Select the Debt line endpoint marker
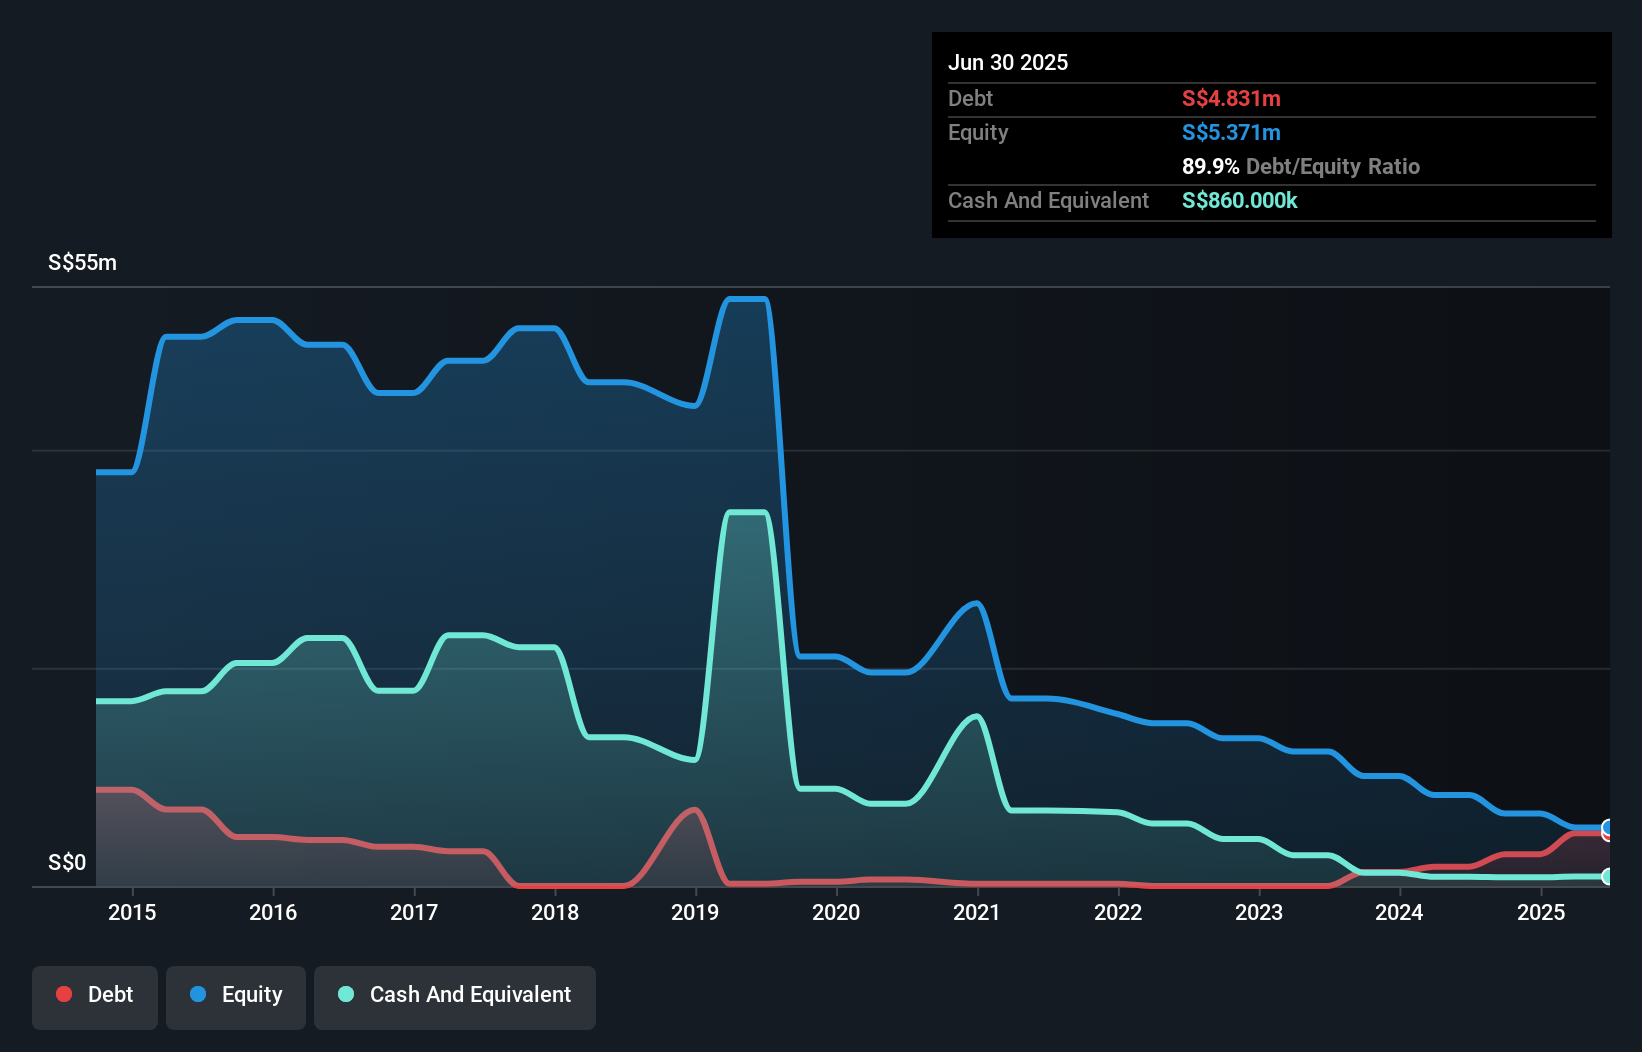This screenshot has width=1642, height=1052. click(1606, 836)
